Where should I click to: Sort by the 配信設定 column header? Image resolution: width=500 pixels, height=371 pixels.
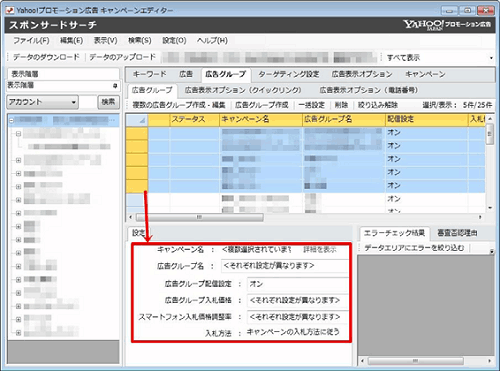[426, 120]
